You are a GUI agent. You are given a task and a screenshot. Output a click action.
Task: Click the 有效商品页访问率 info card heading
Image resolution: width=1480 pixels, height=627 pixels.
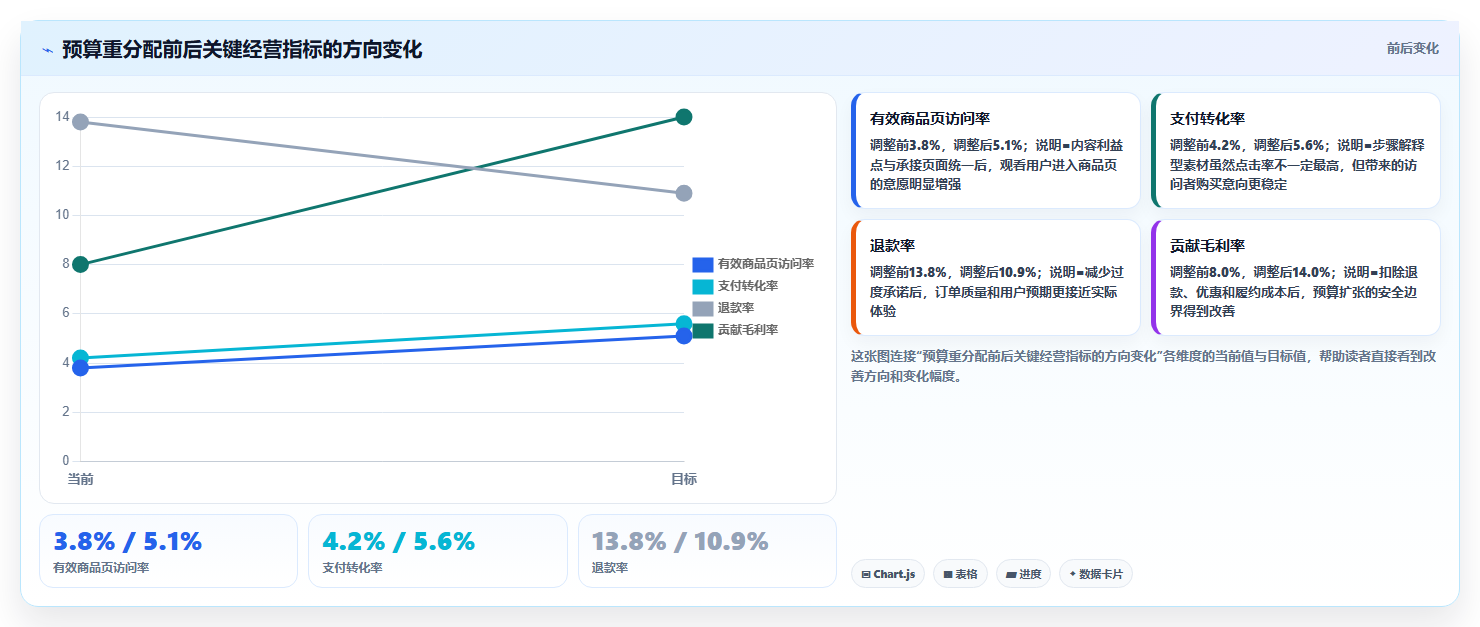930,118
